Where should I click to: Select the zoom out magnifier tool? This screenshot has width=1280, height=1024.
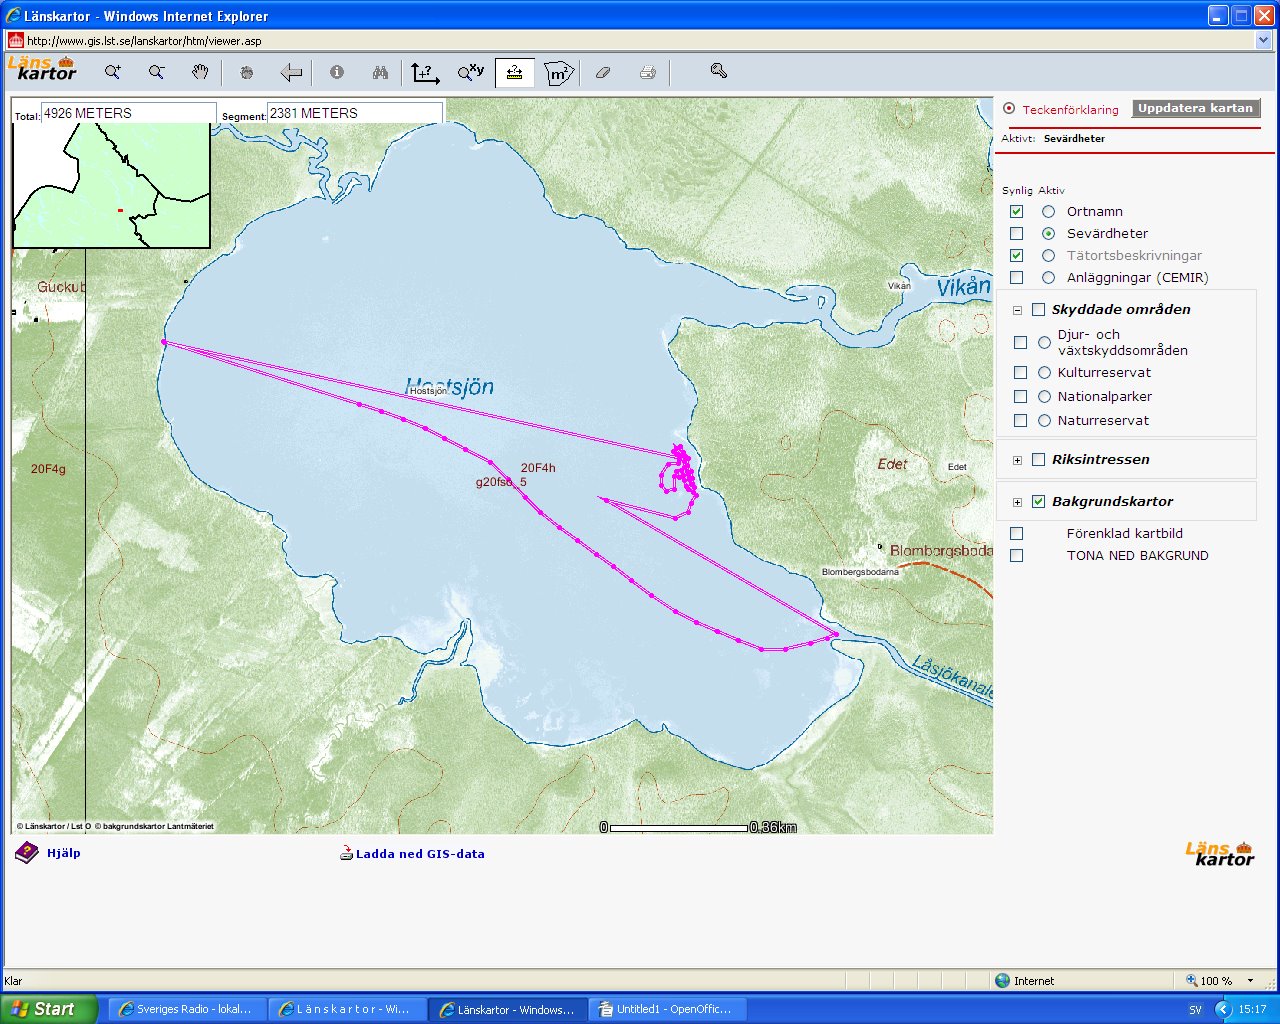[156, 72]
